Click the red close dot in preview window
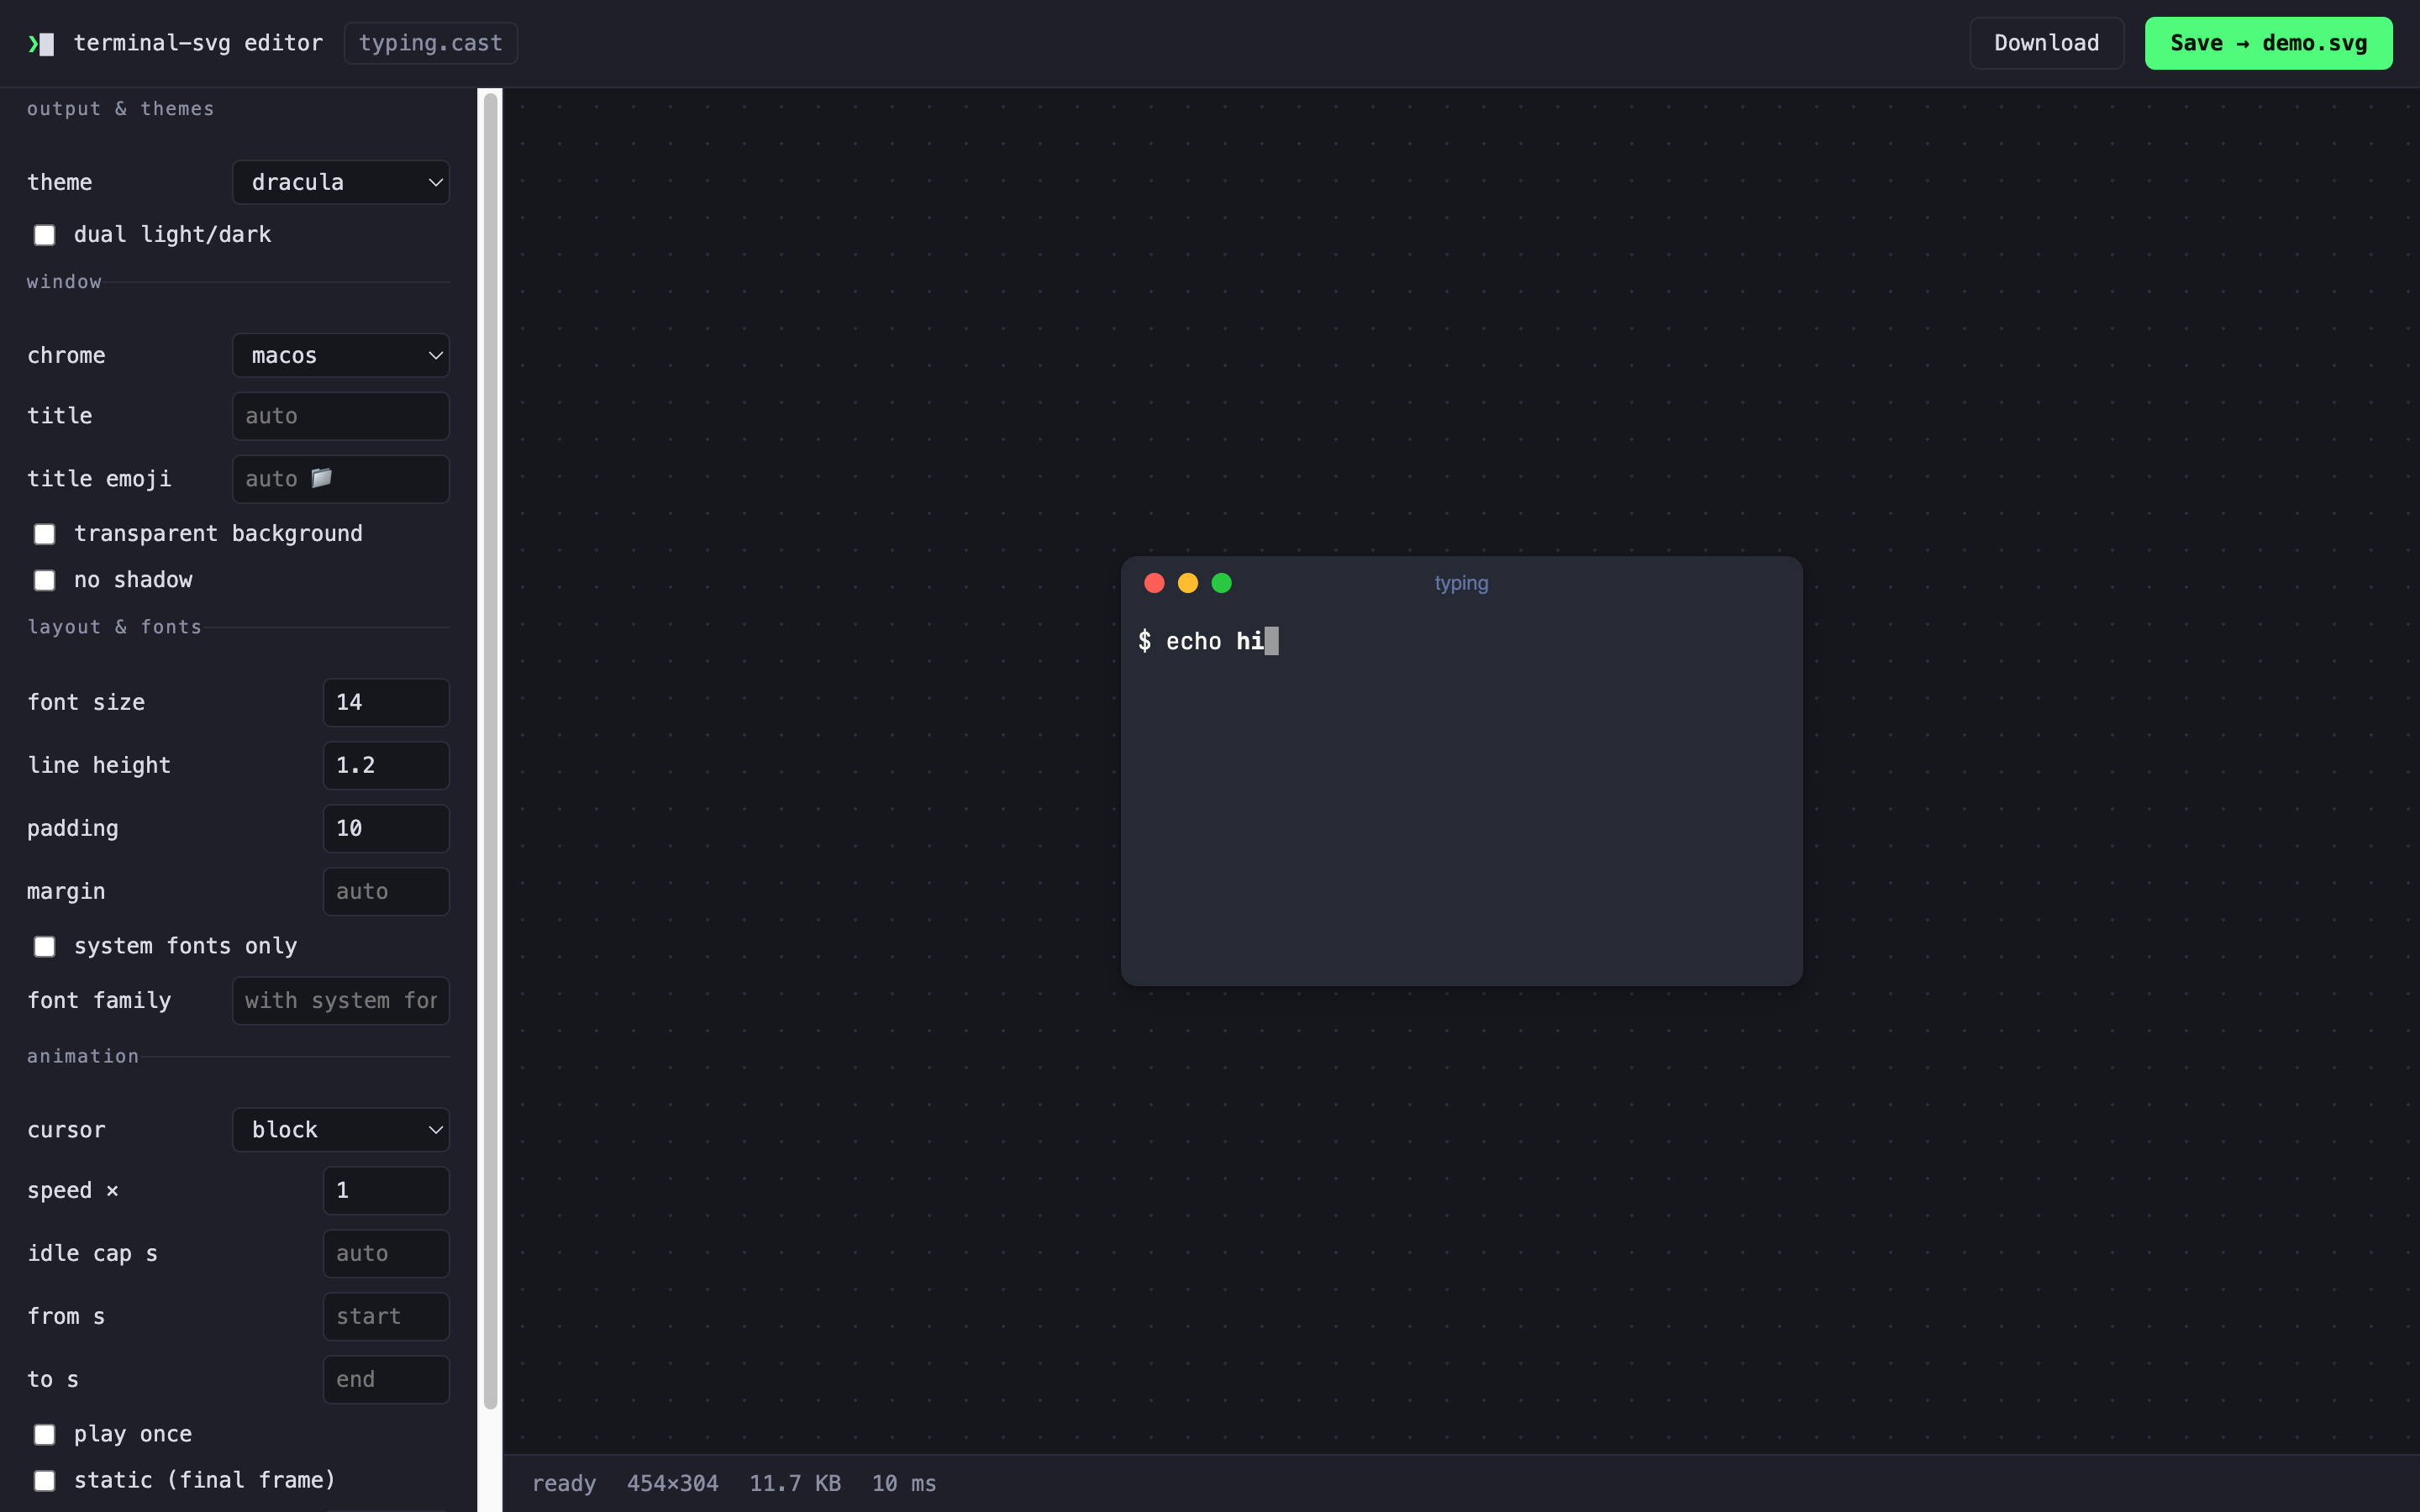The image size is (2420, 1512). pyautogui.click(x=1154, y=583)
